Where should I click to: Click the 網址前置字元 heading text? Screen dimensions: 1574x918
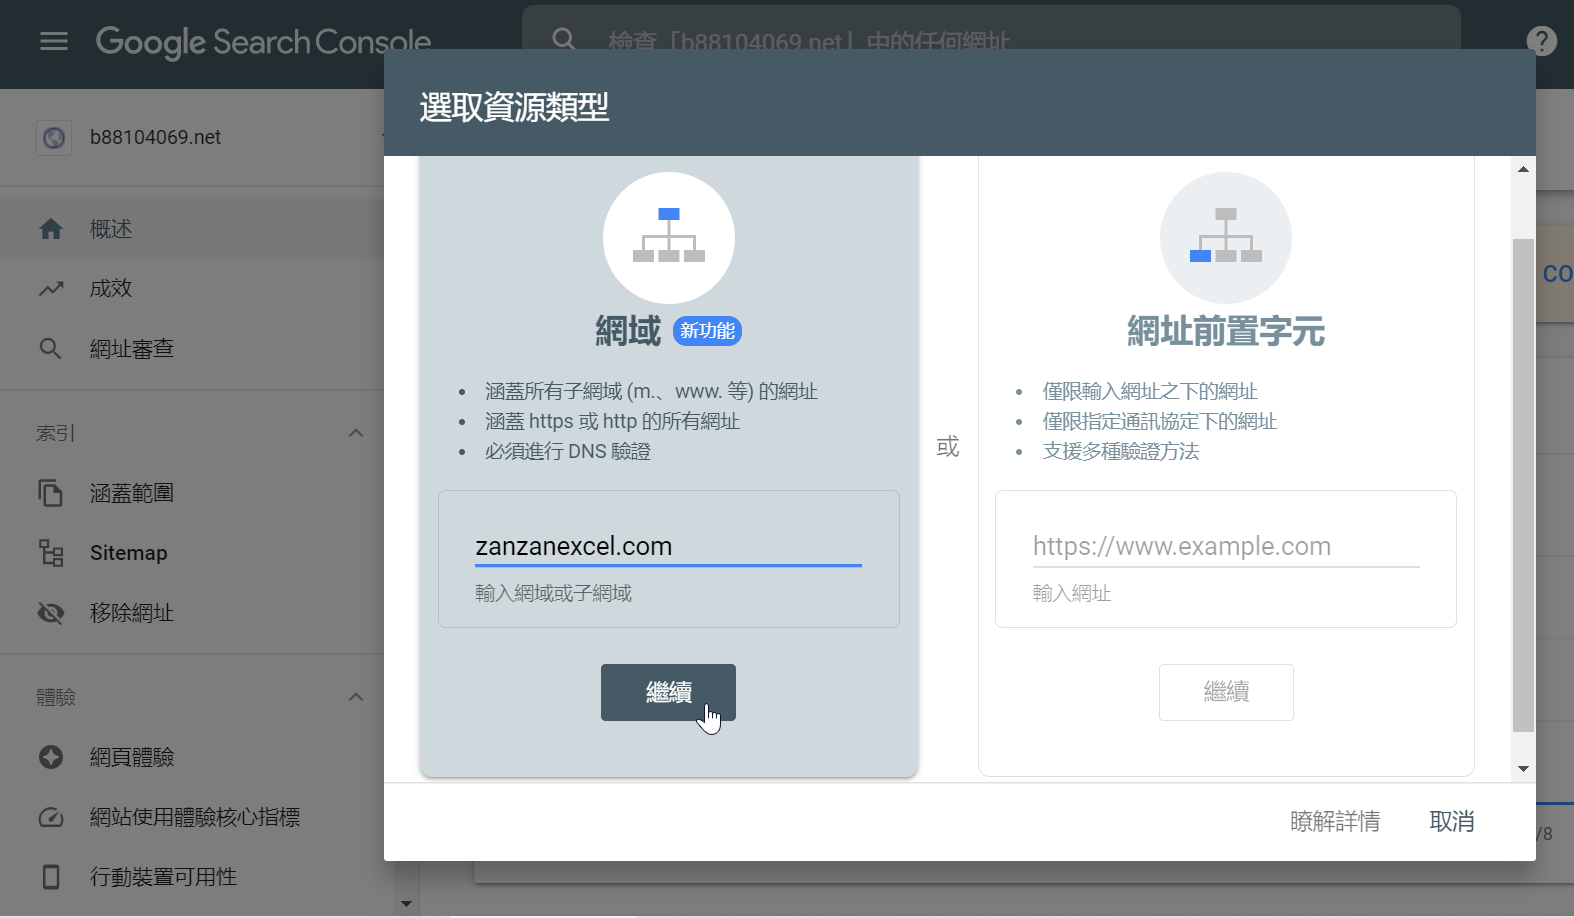[1226, 331]
